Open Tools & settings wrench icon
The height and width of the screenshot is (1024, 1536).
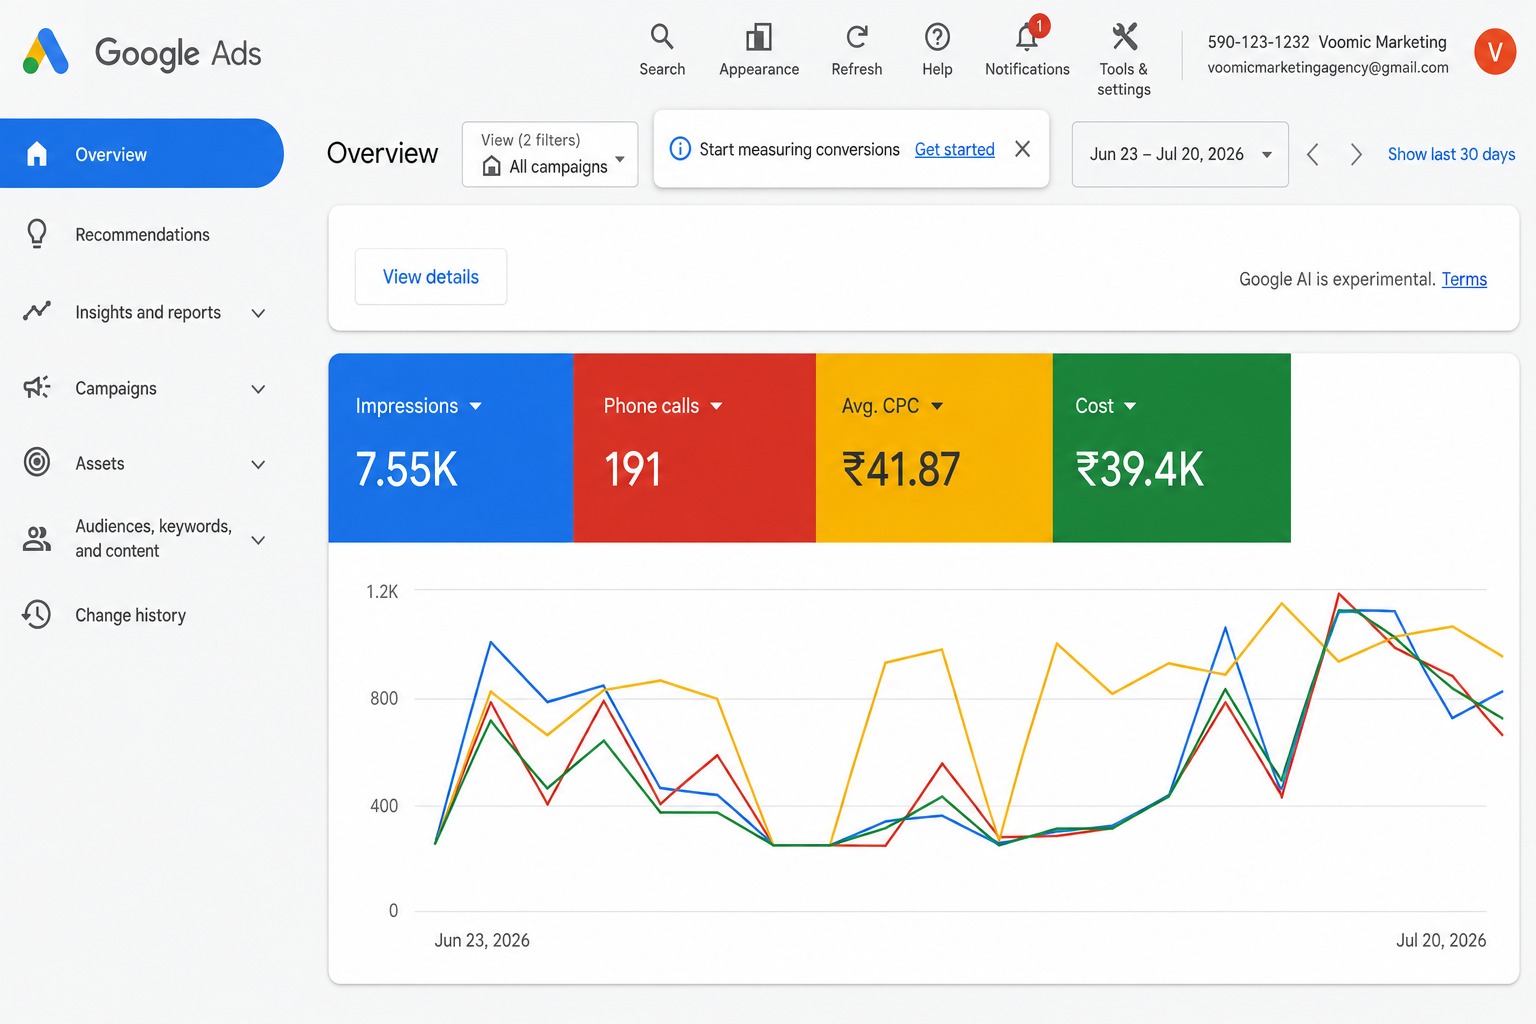tap(1125, 37)
